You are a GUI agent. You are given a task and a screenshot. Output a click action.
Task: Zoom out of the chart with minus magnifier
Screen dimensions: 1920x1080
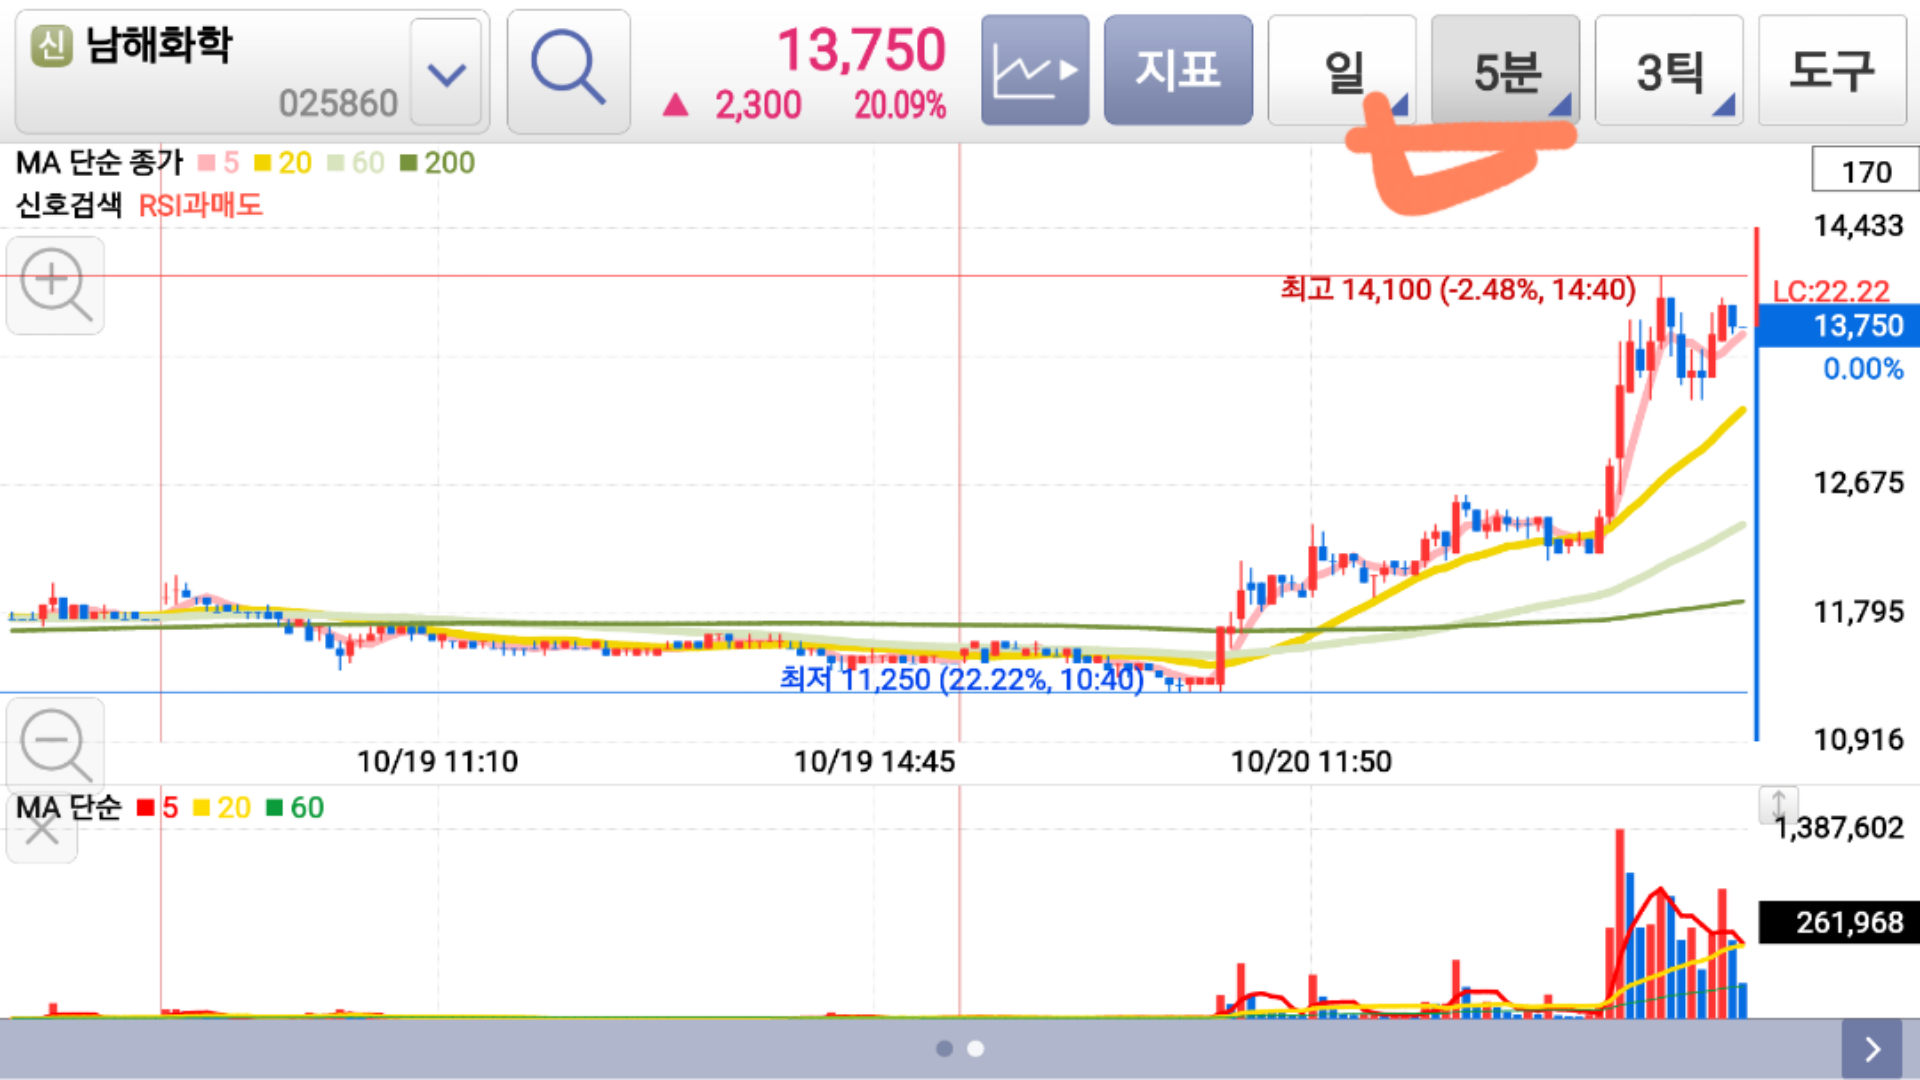coord(55,745)
